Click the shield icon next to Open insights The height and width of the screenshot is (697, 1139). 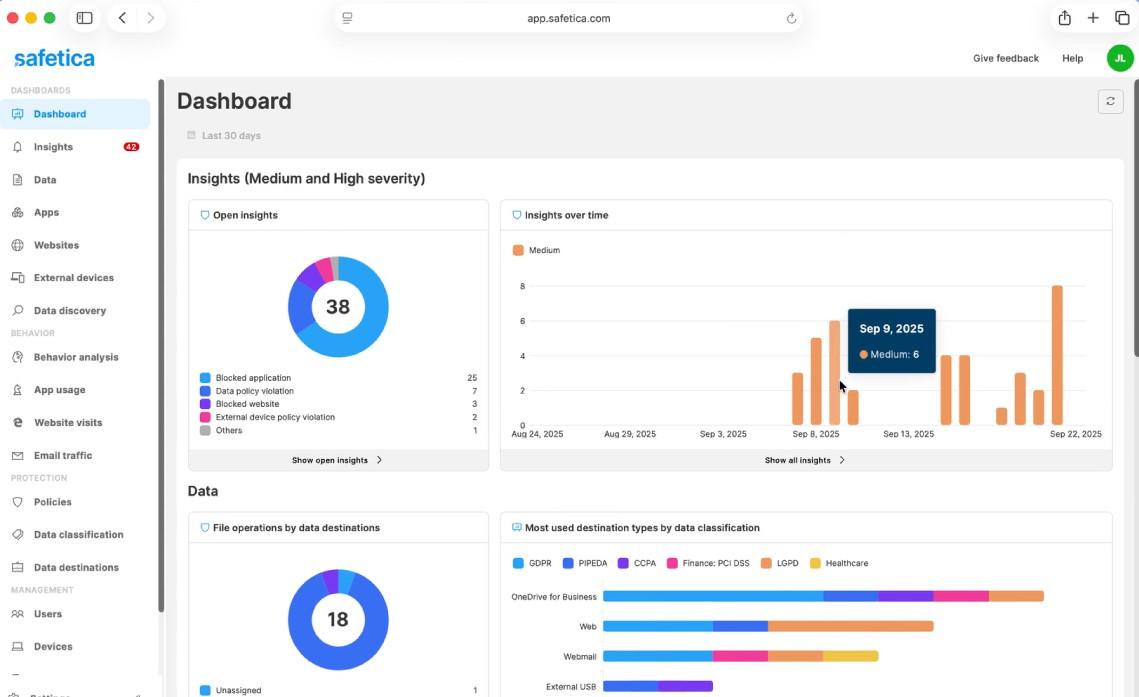point(204,215)
